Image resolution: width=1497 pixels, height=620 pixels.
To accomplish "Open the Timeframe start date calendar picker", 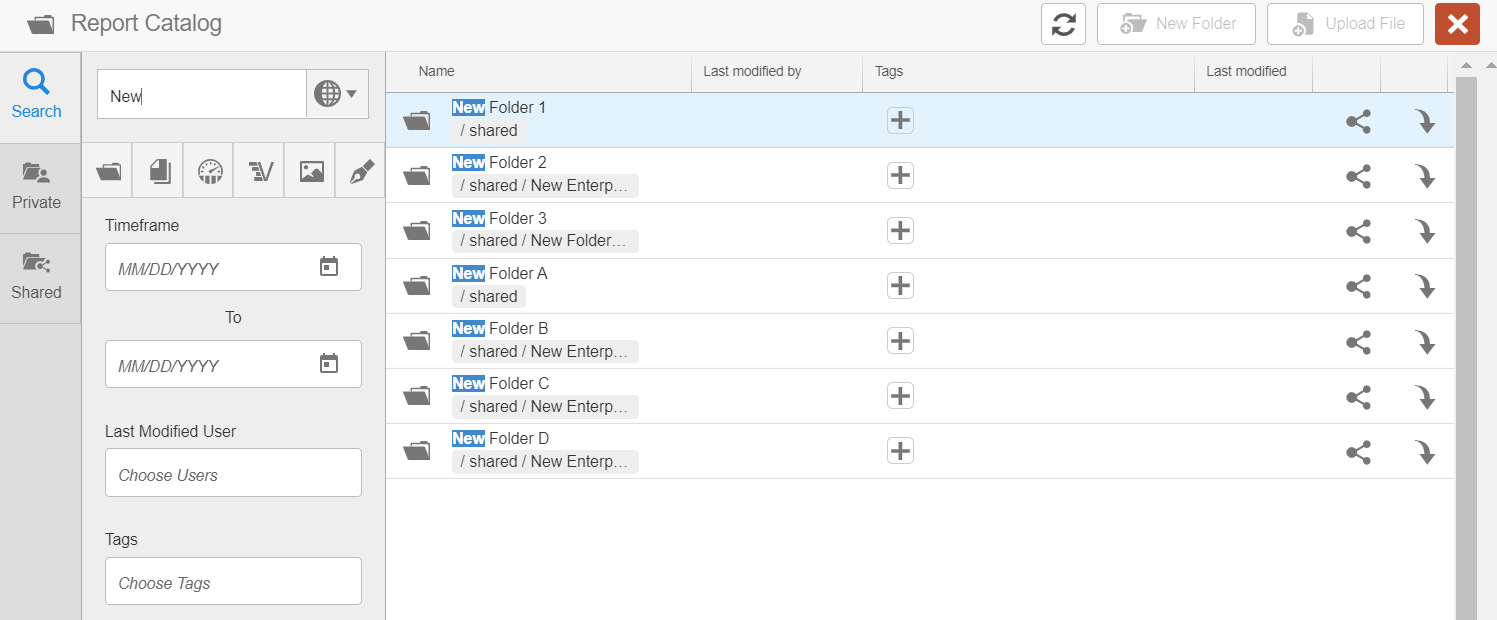I will click(x=329, y=267).
